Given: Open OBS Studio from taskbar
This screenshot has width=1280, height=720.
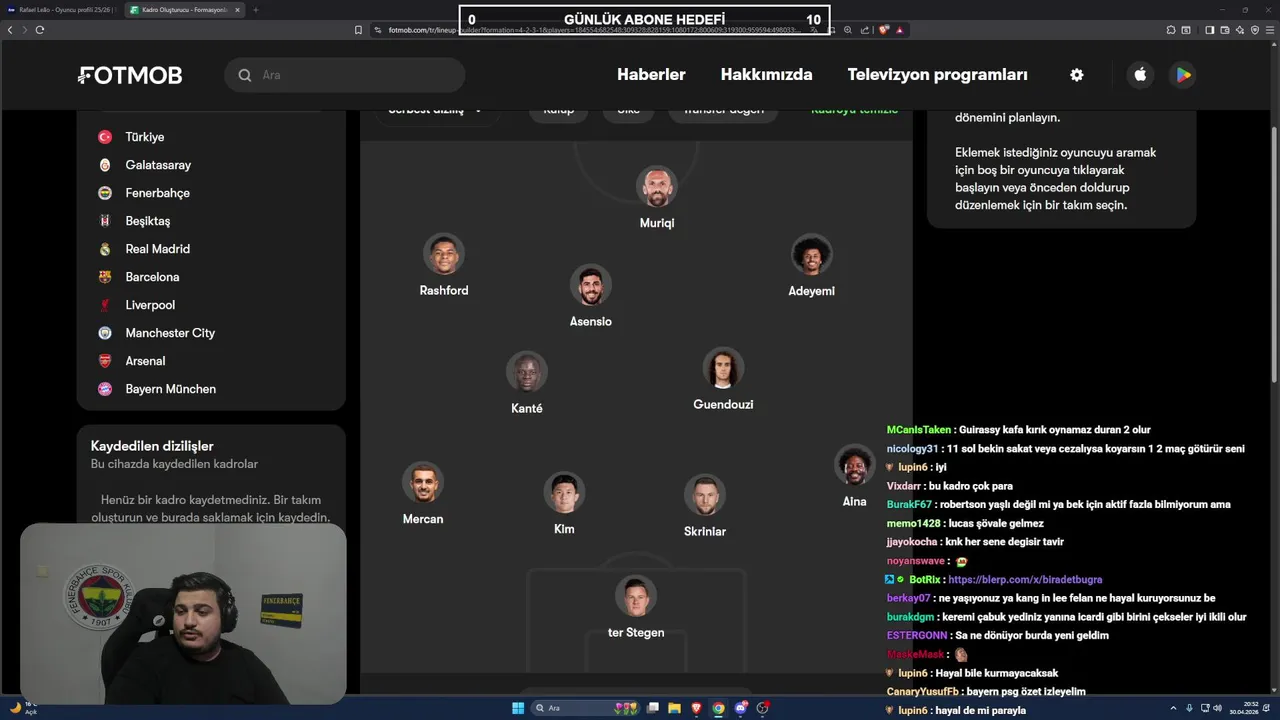Looking at the screenshot, I should (x=763, y=708).
